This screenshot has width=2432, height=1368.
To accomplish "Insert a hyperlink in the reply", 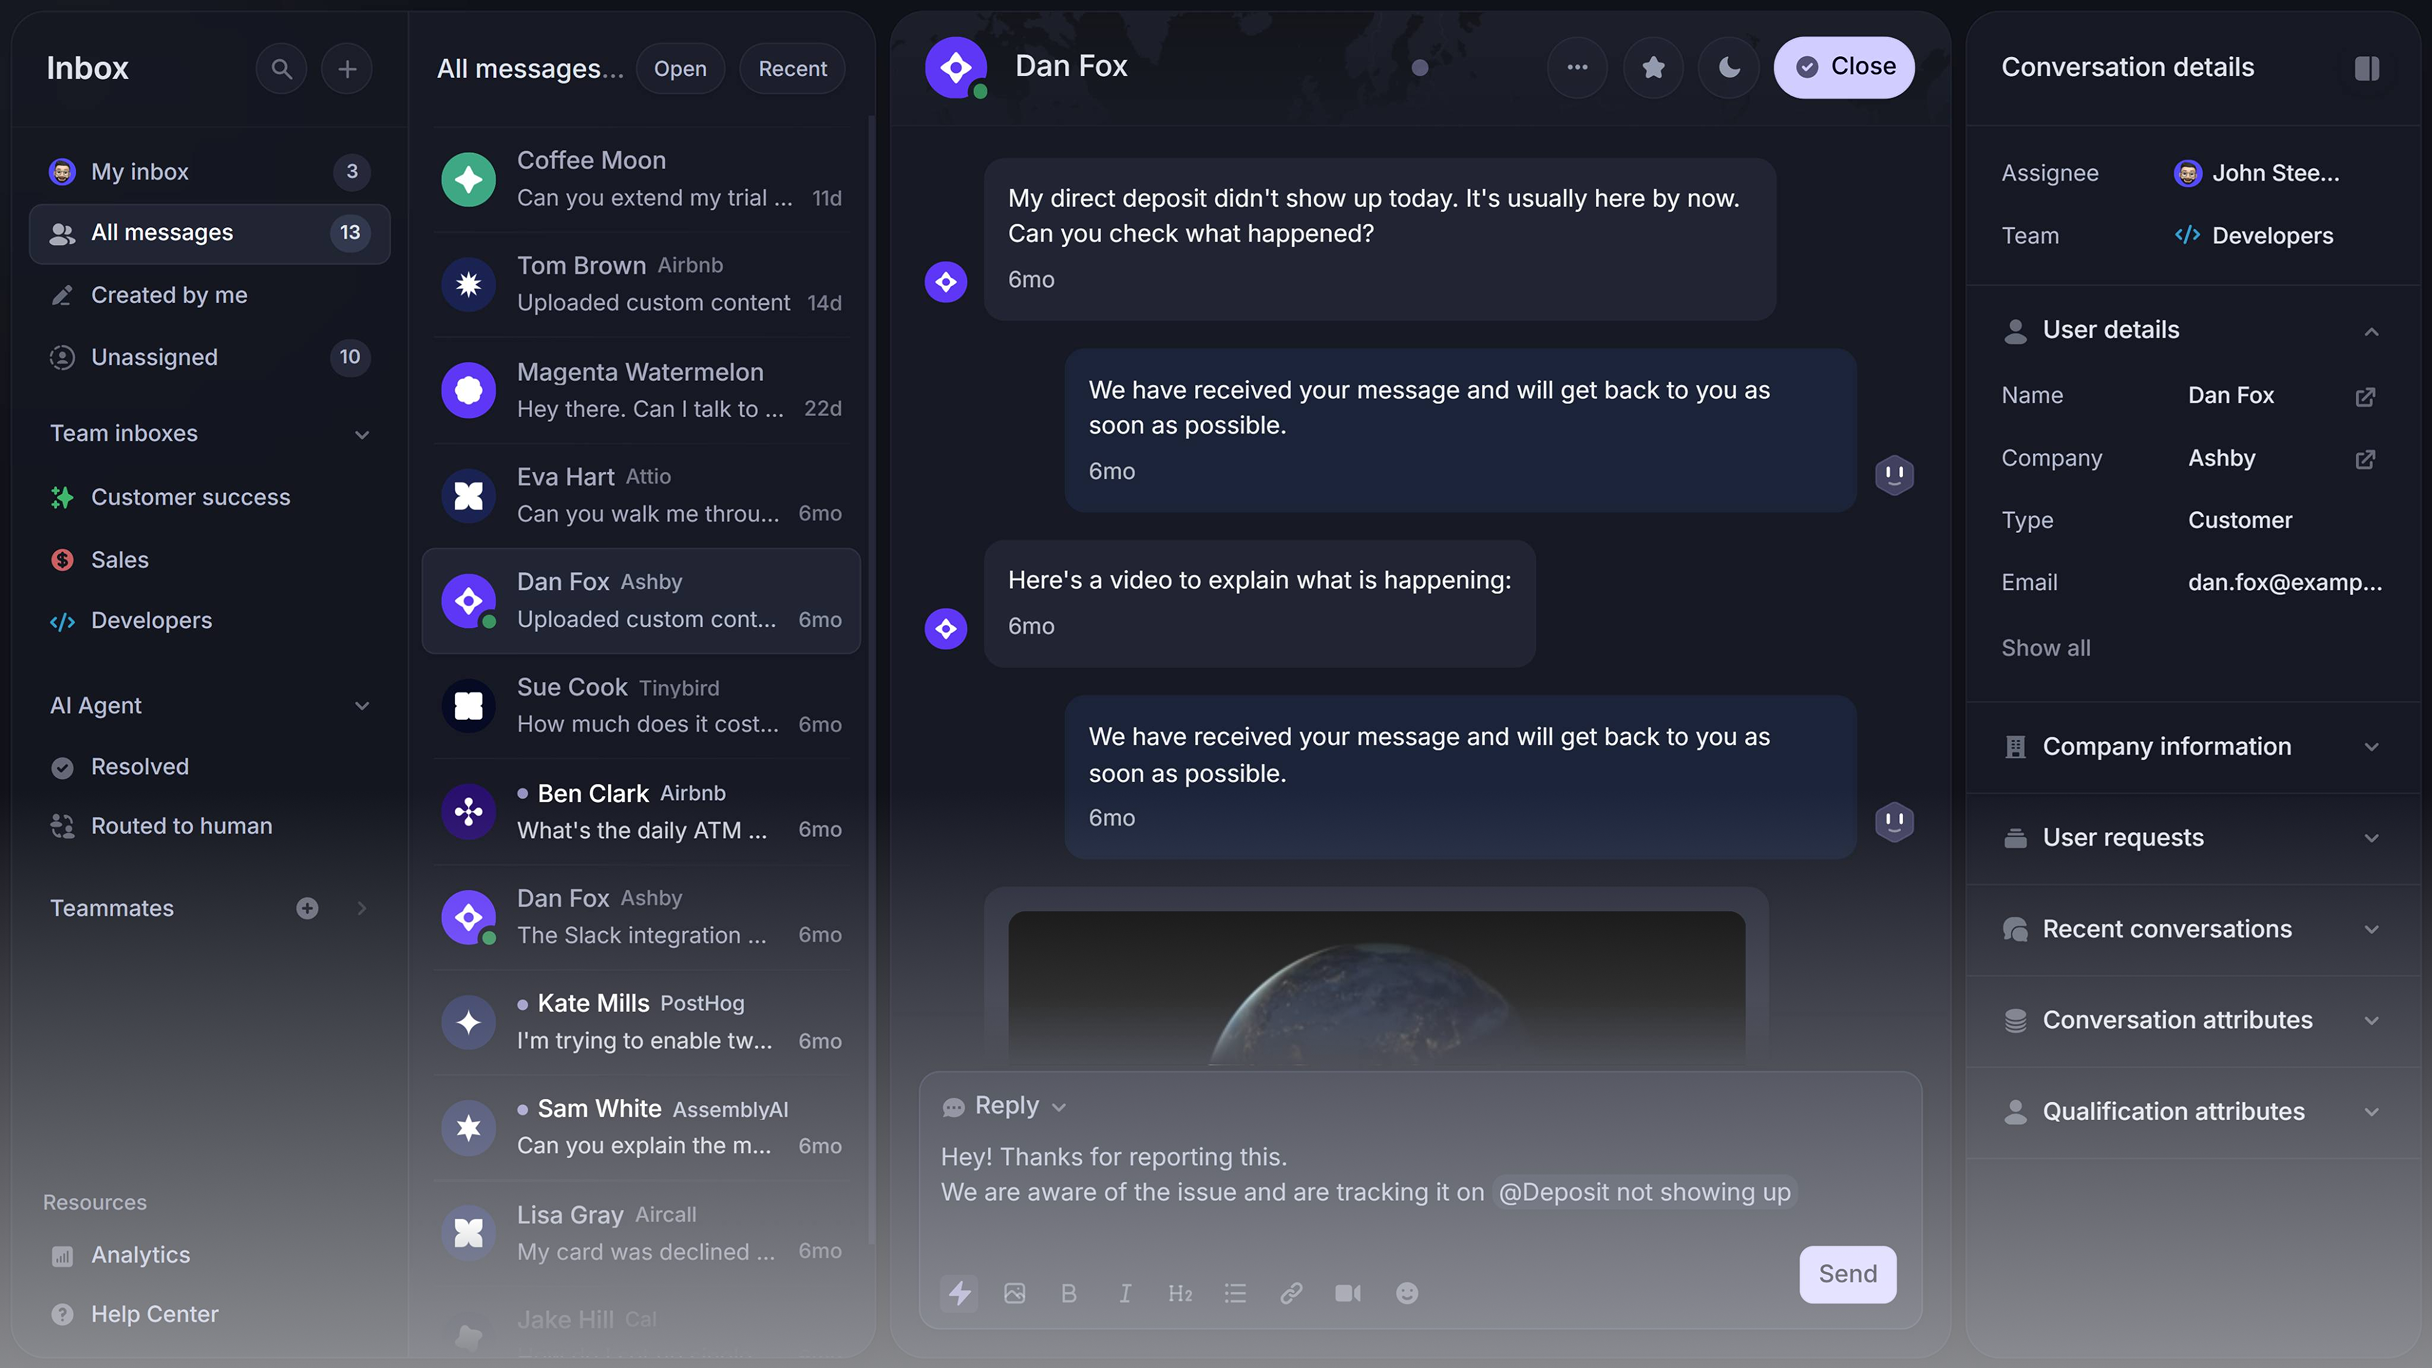I will click(1291, 1293).
